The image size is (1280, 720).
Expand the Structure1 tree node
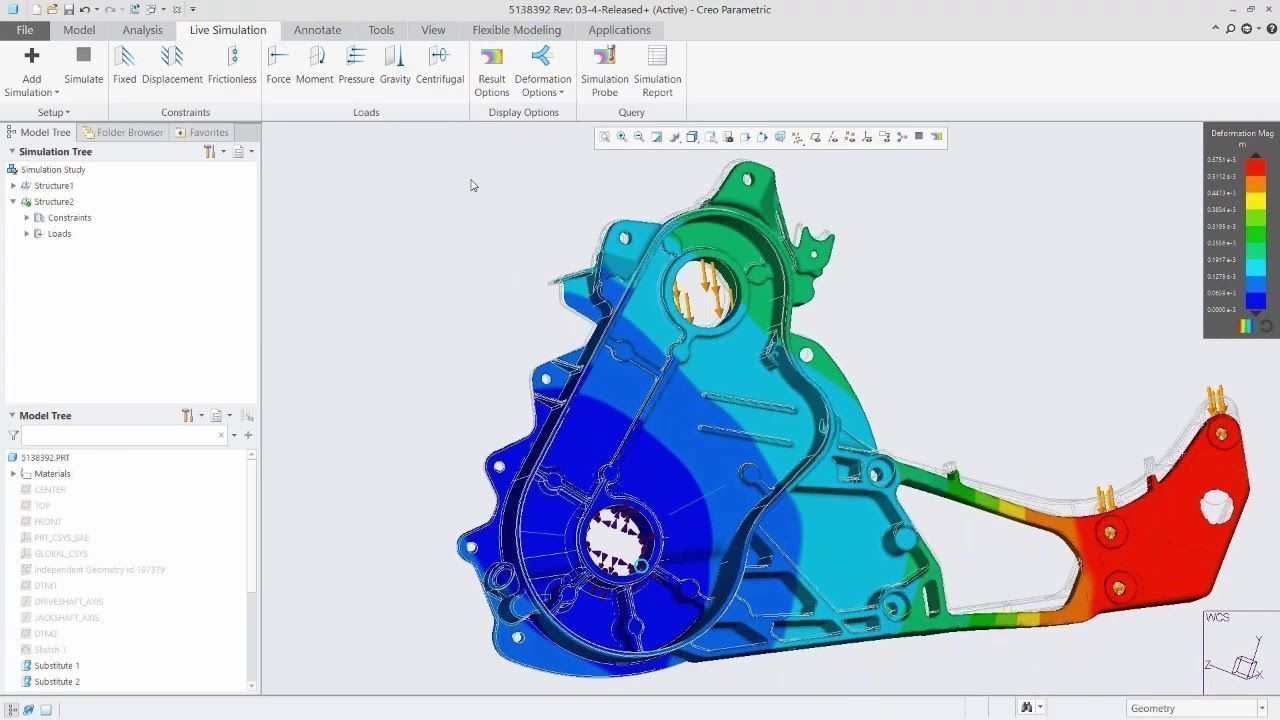coord(14,186)
